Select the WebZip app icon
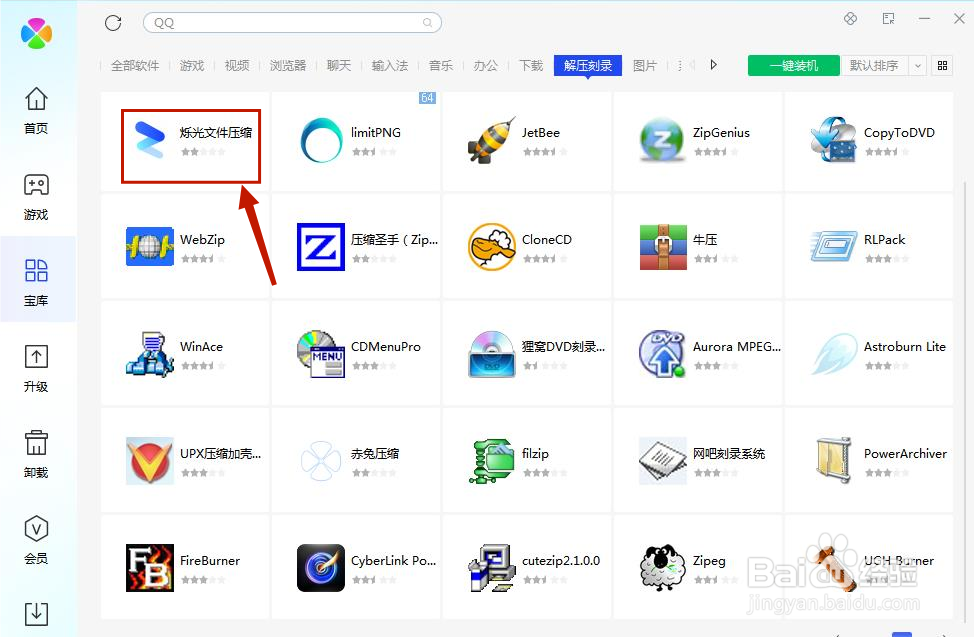Viewport: 974px width, 637px height. pos(150,247)
